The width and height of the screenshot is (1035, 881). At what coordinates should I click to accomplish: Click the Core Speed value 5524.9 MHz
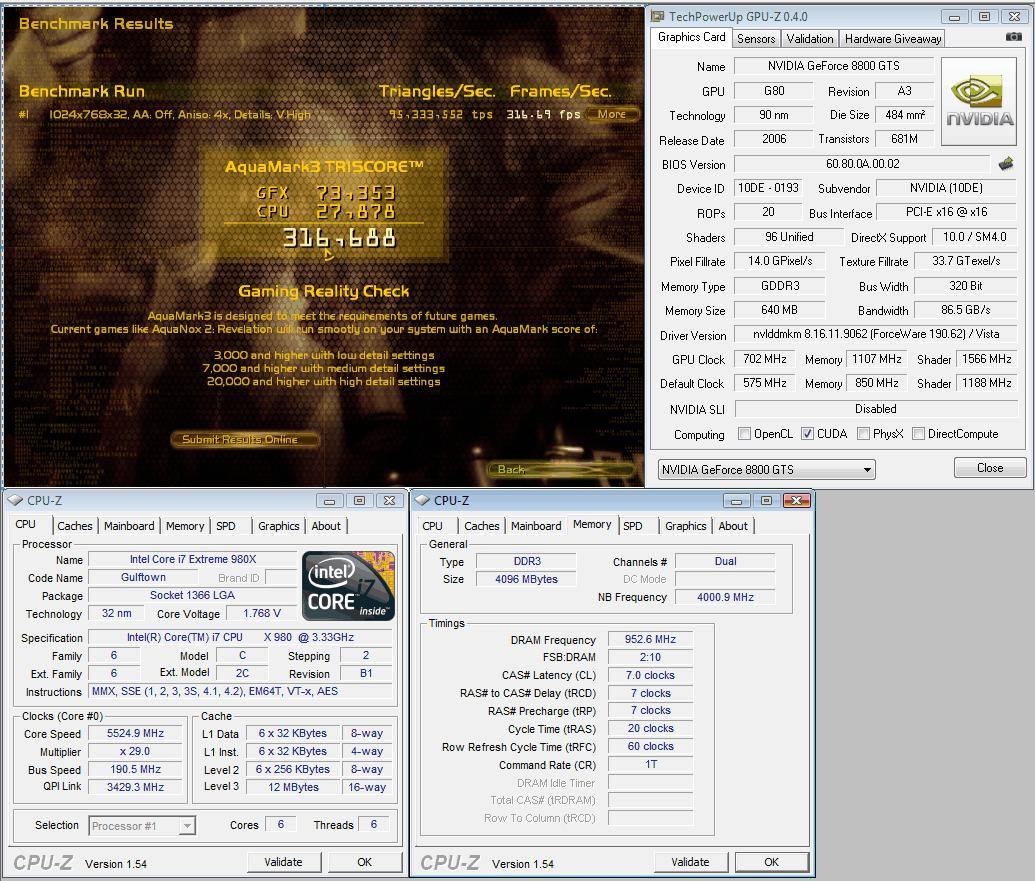pos(135,733)
